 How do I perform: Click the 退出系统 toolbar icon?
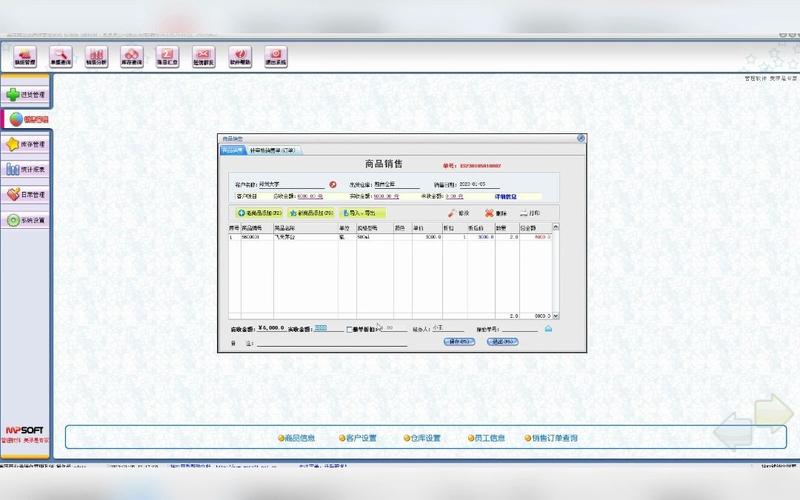[x=275, y=56]
